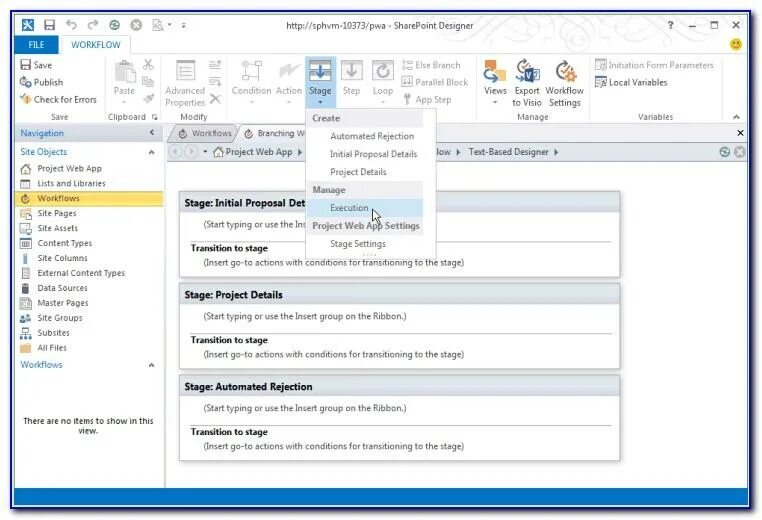The height and width of the screenshot is (520, 762).
Task: Open Content Types
Action: point(64,243)
